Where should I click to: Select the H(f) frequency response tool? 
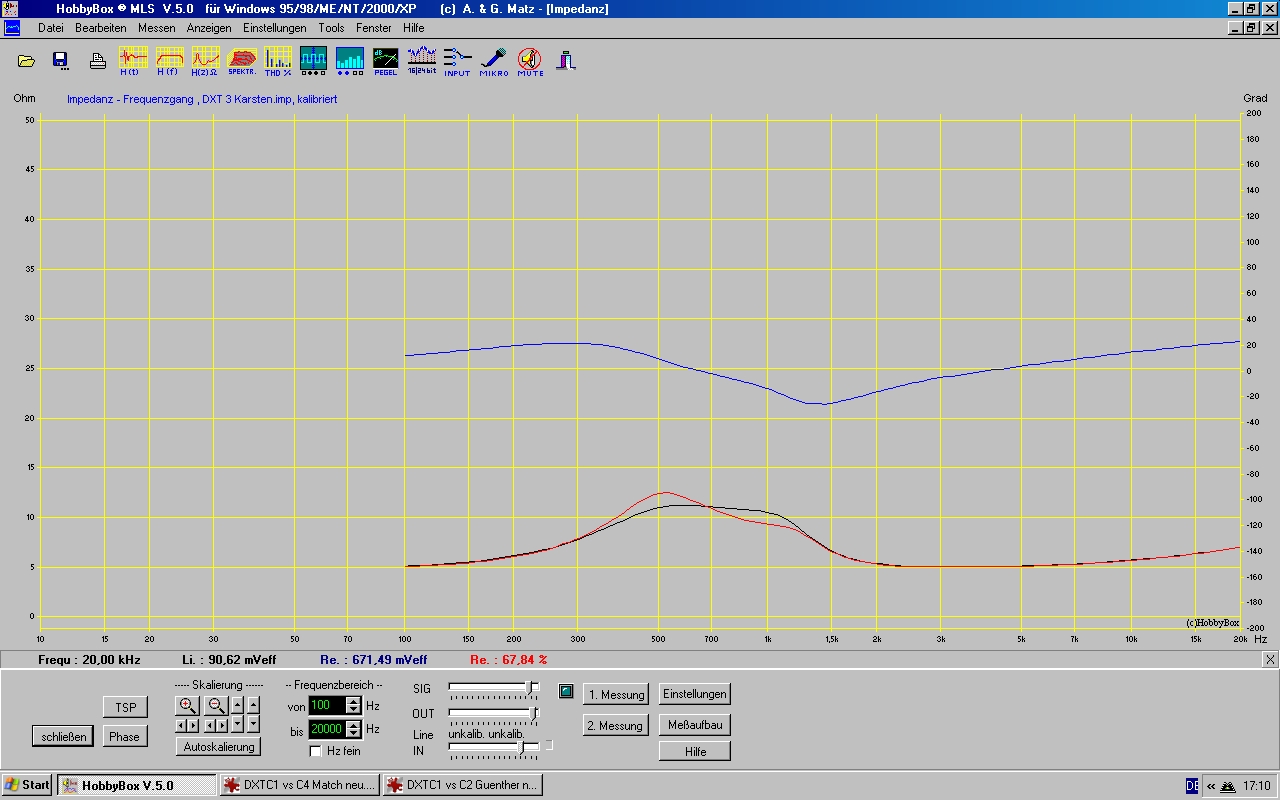point(168,61)
